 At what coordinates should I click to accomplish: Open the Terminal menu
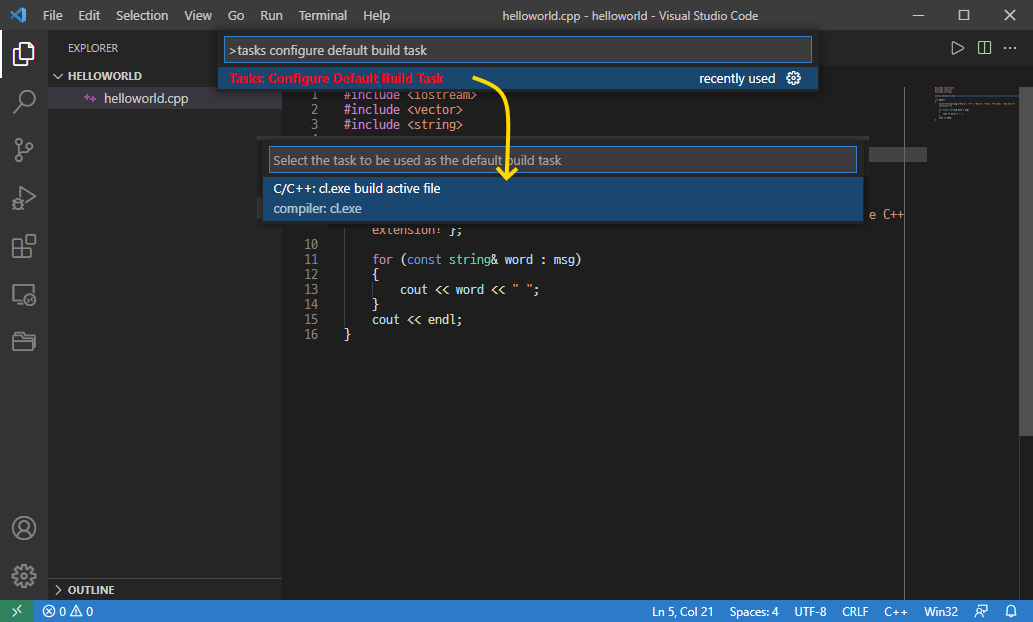click(322, 15)
